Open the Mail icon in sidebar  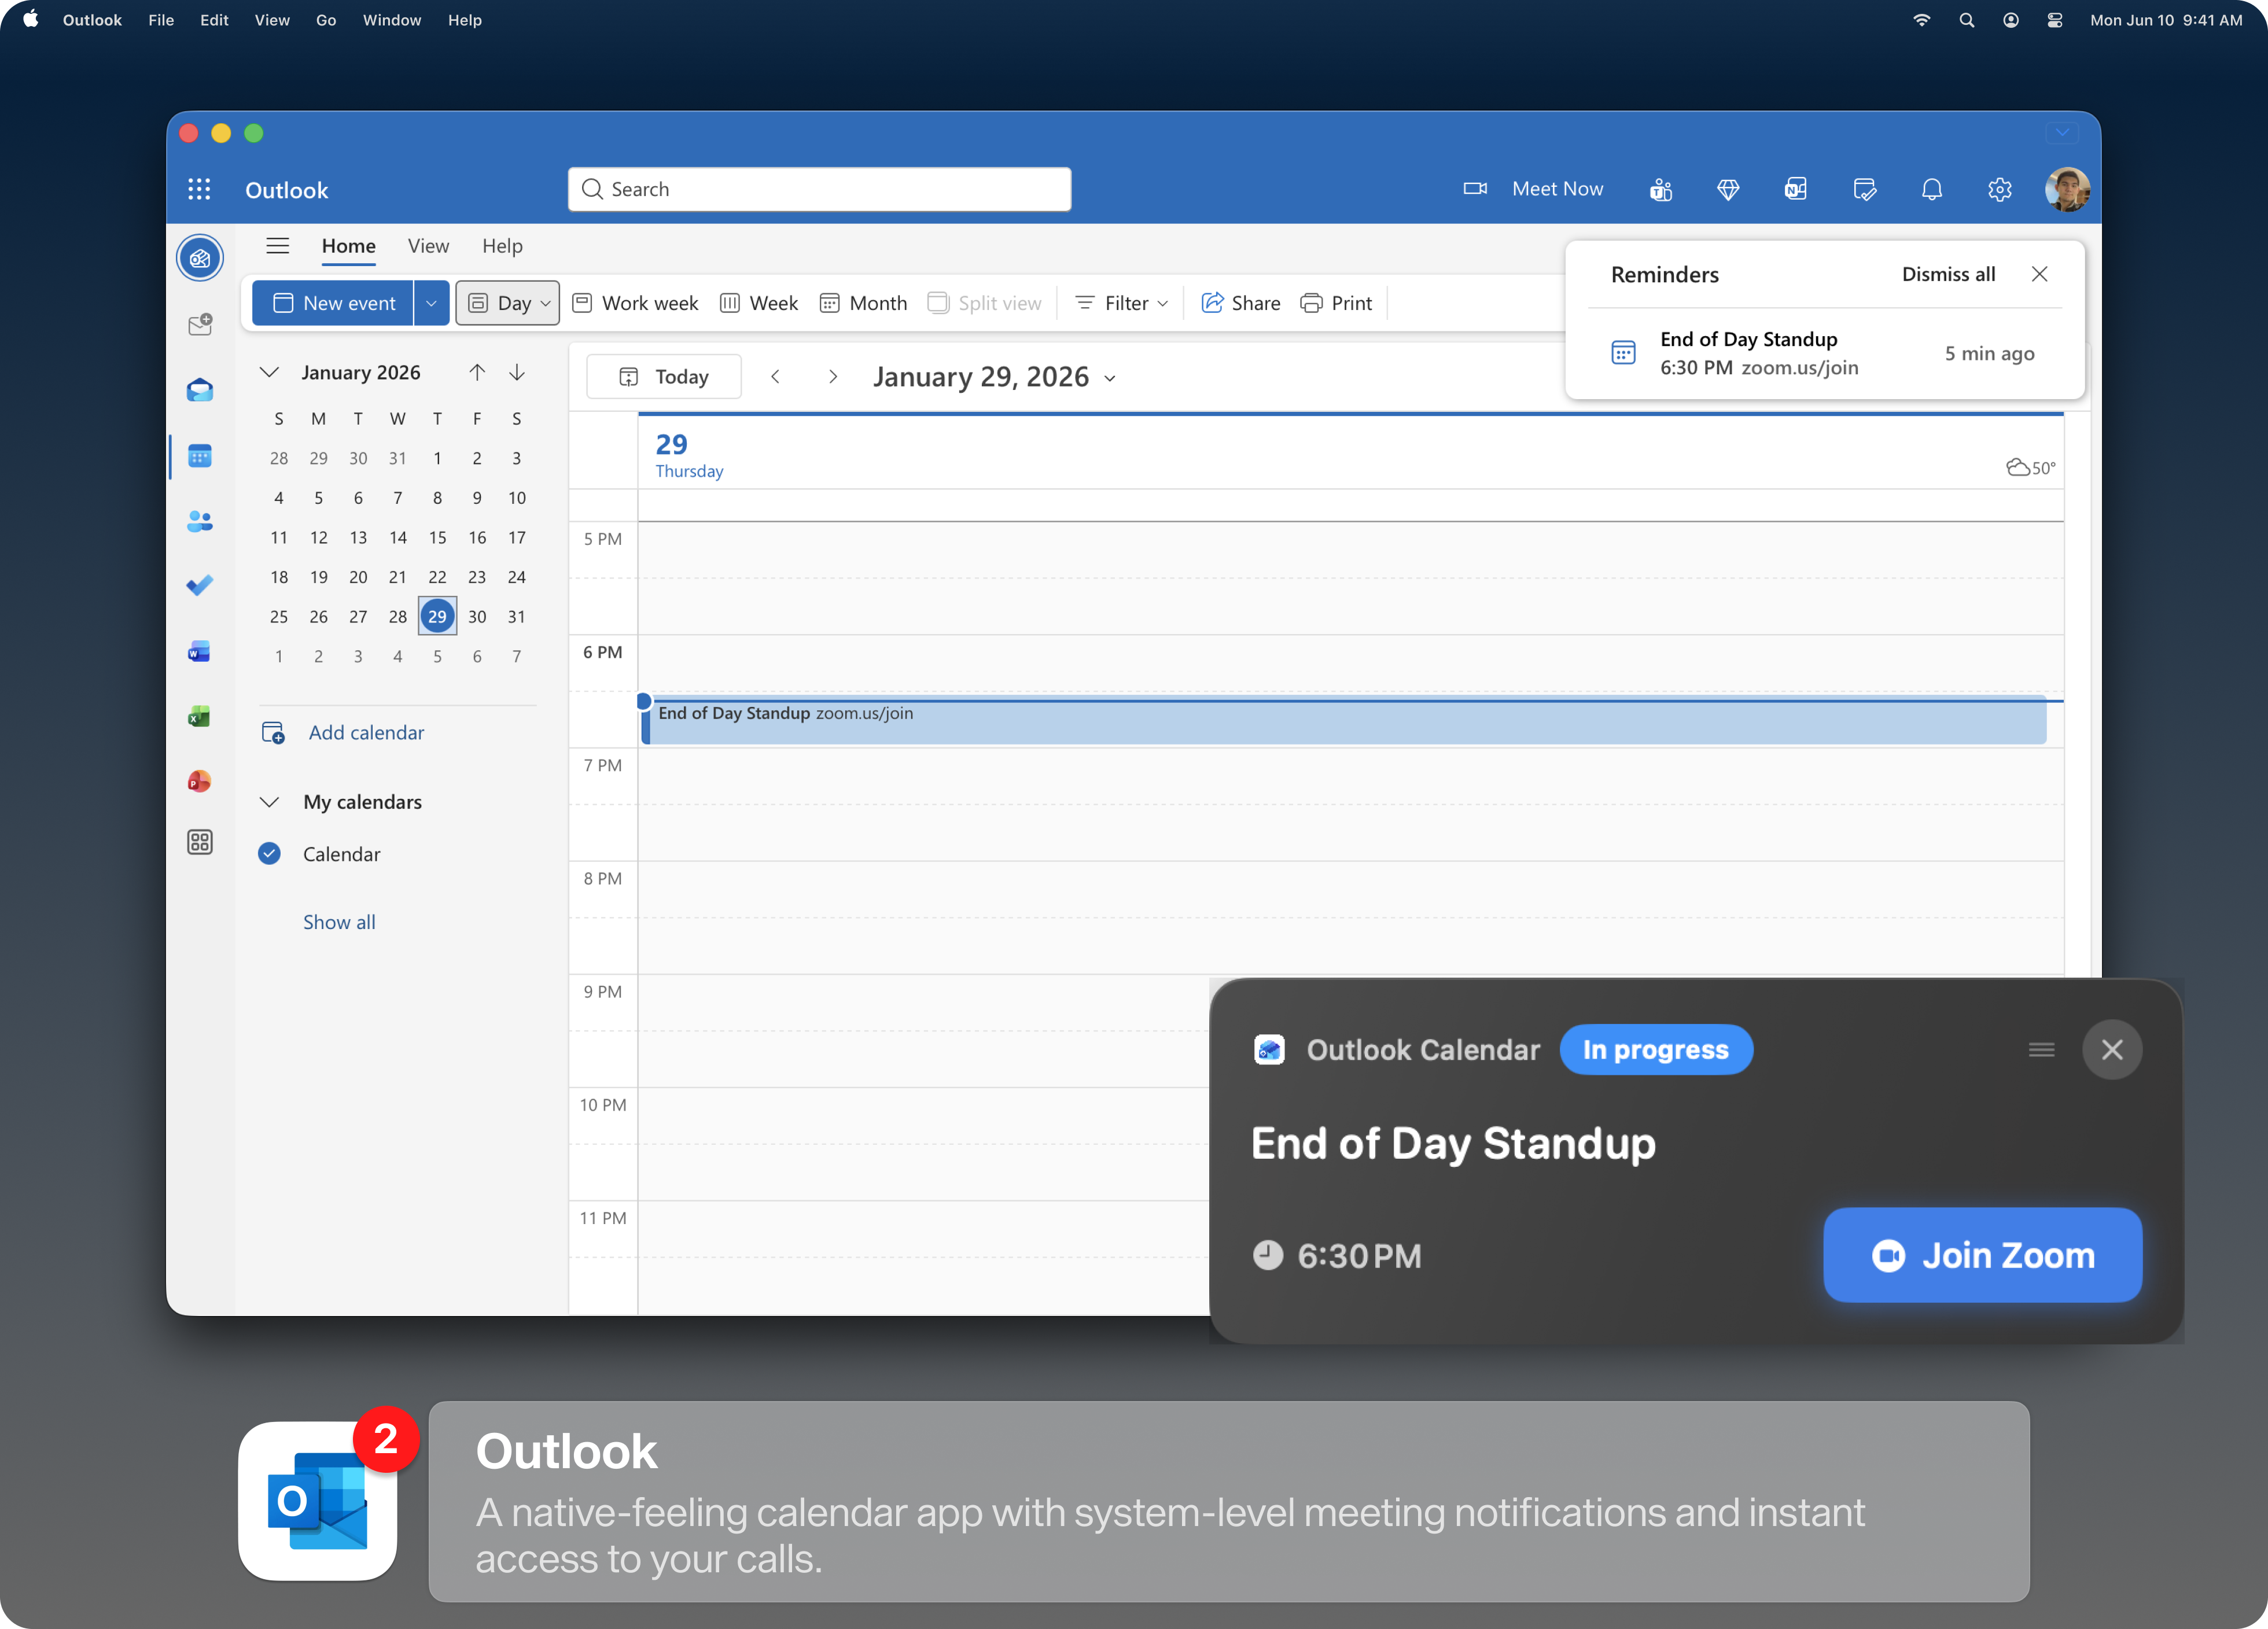click(x=200, y=390)
